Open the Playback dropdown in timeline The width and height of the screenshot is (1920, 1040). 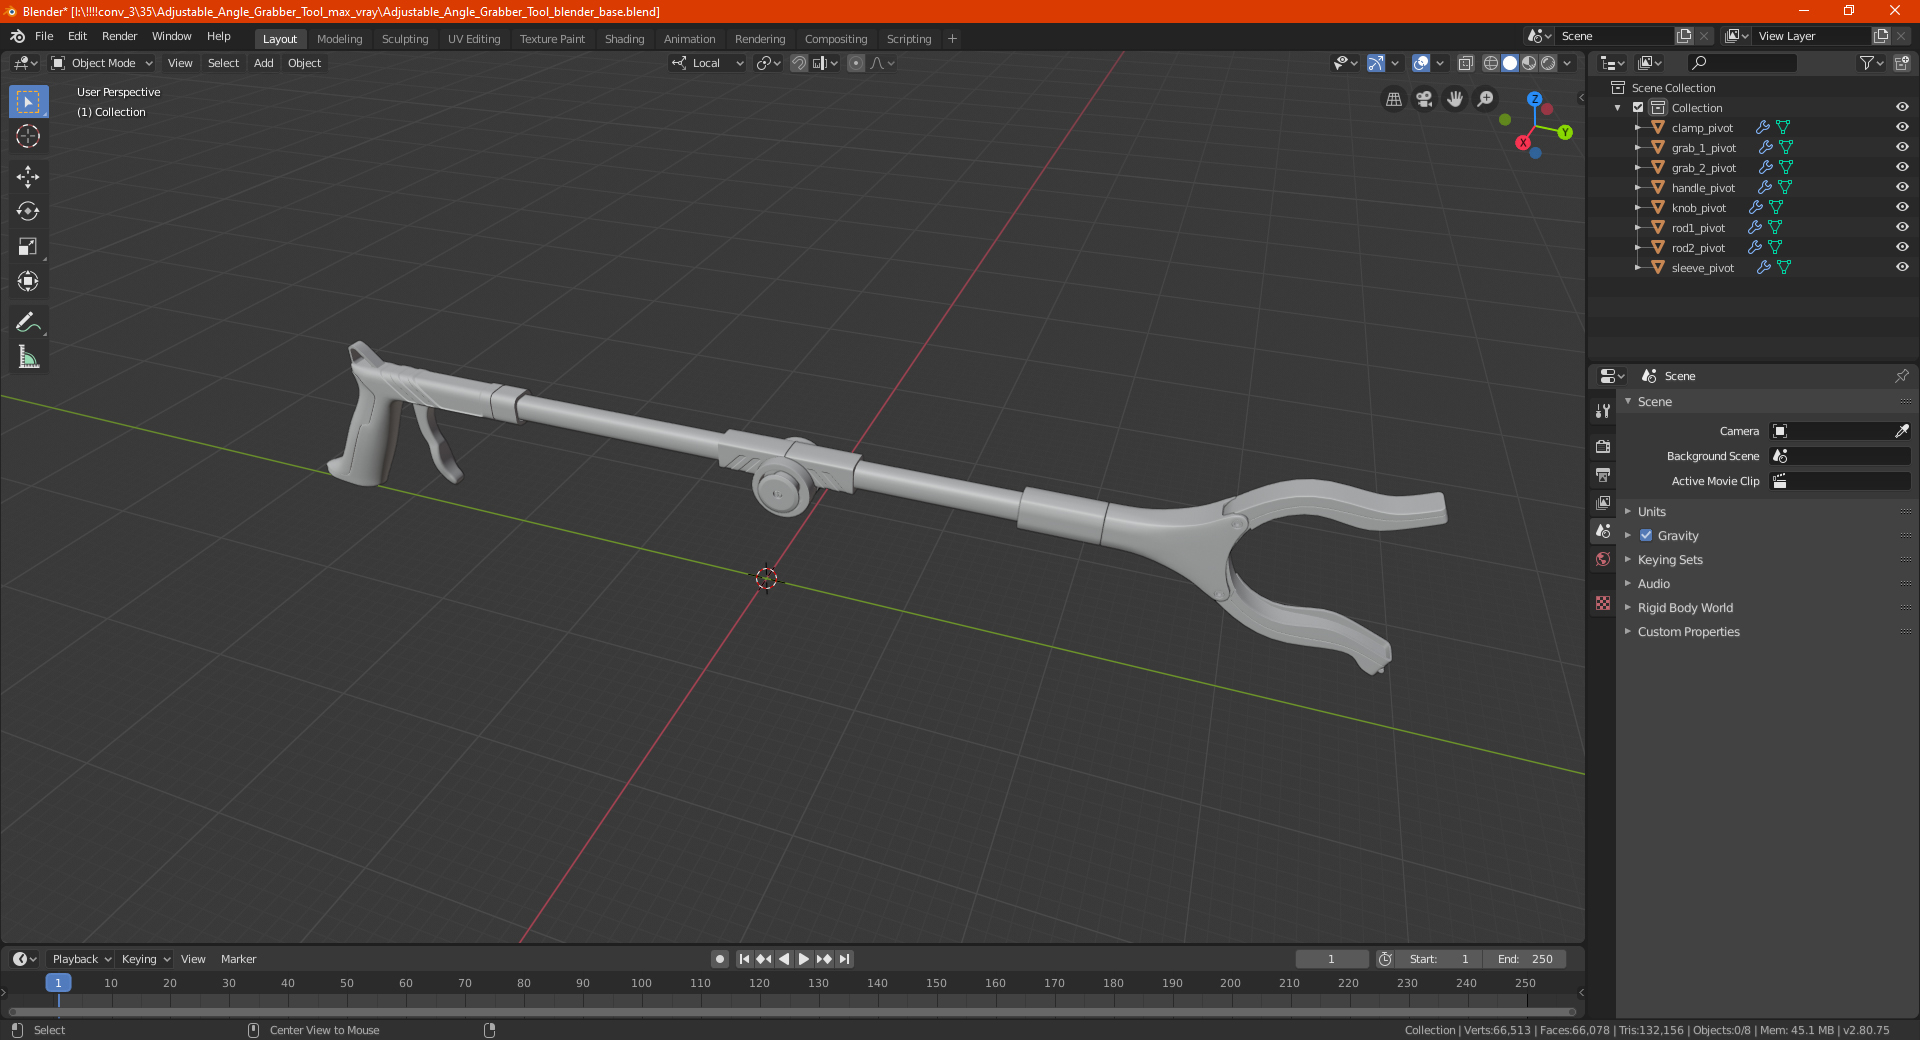click(81, 959)
